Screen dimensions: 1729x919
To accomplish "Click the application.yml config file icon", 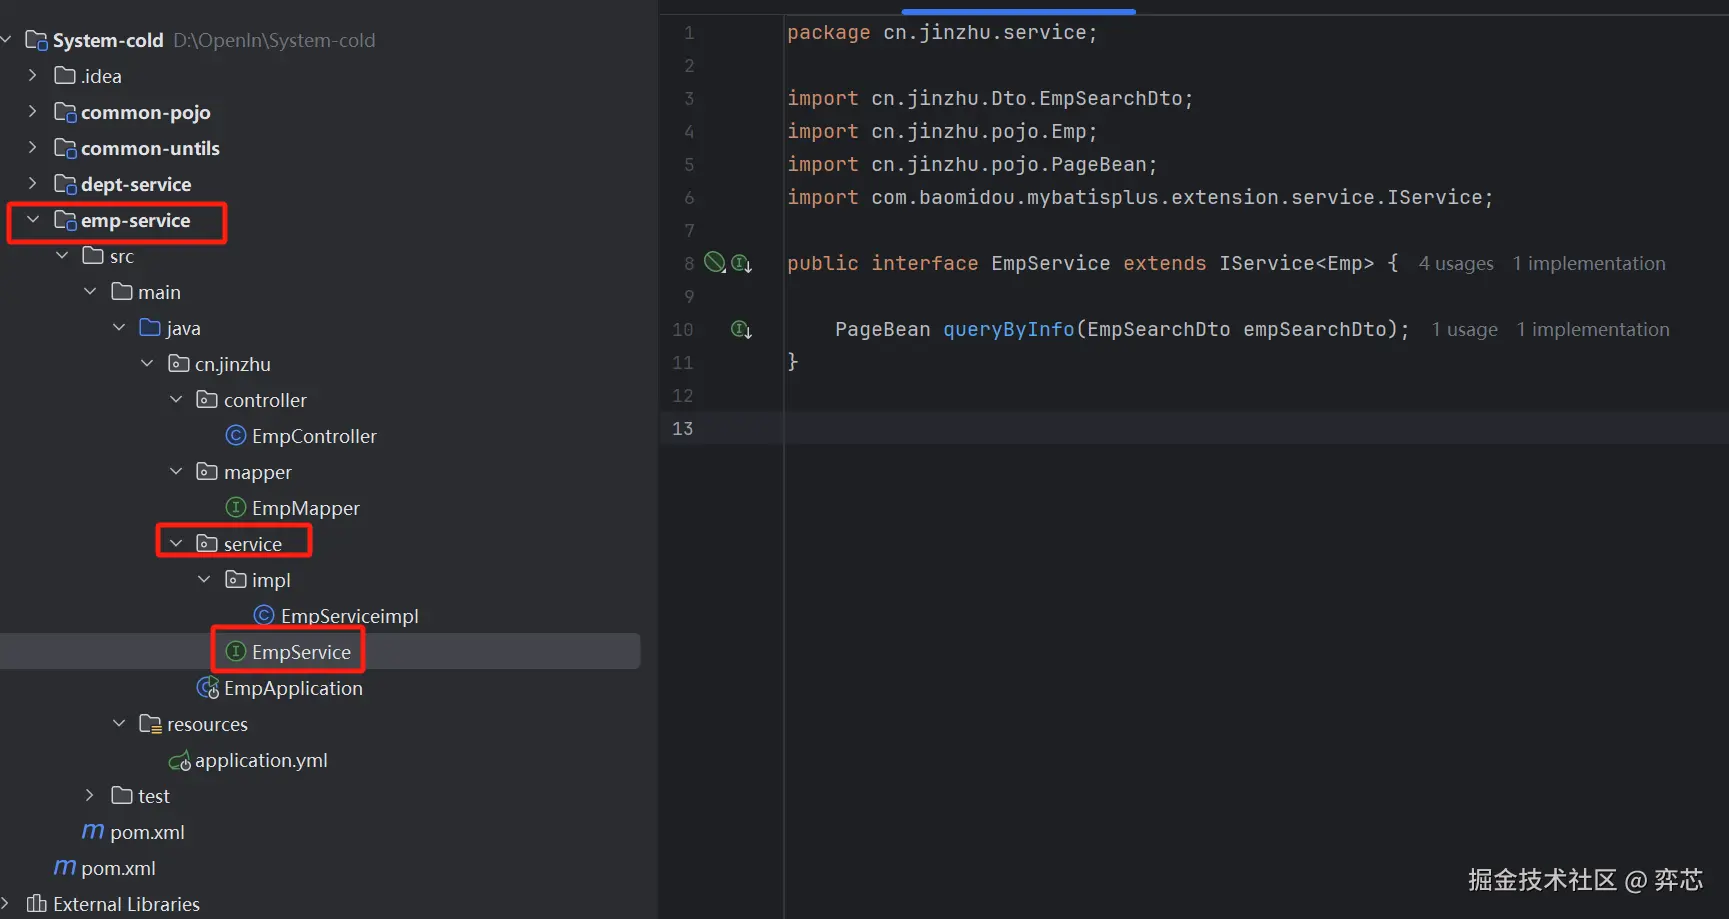I will click(x=180, y=761).
